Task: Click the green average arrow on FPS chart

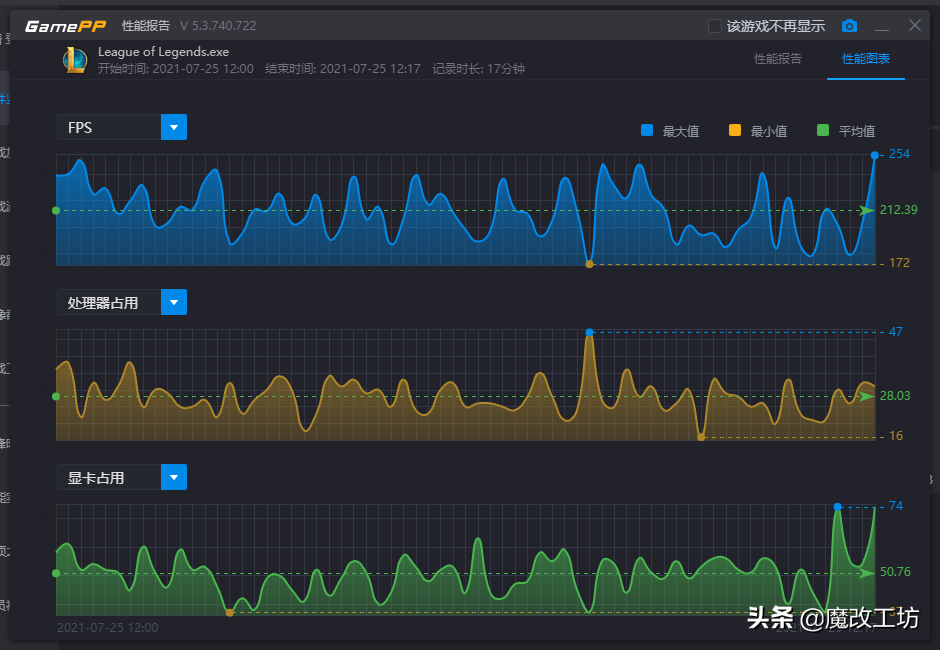Action: point(866,211)
